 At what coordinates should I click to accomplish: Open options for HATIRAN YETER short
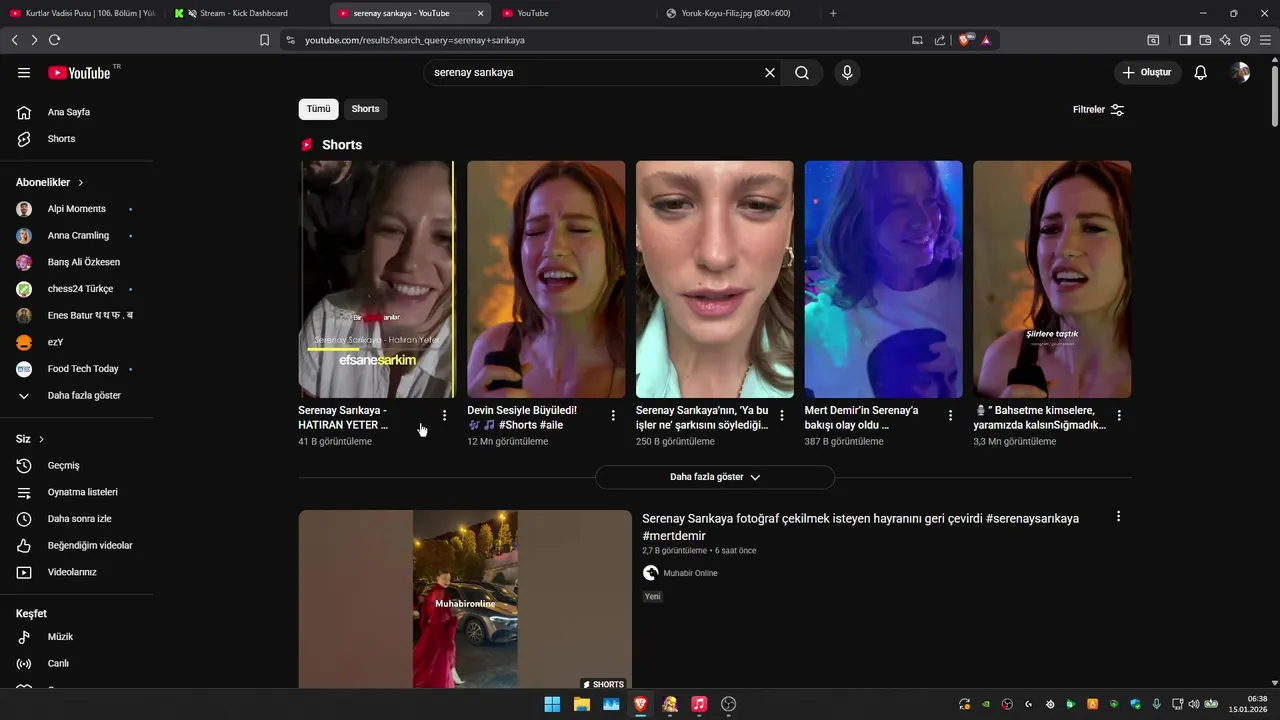click(444, 415)
